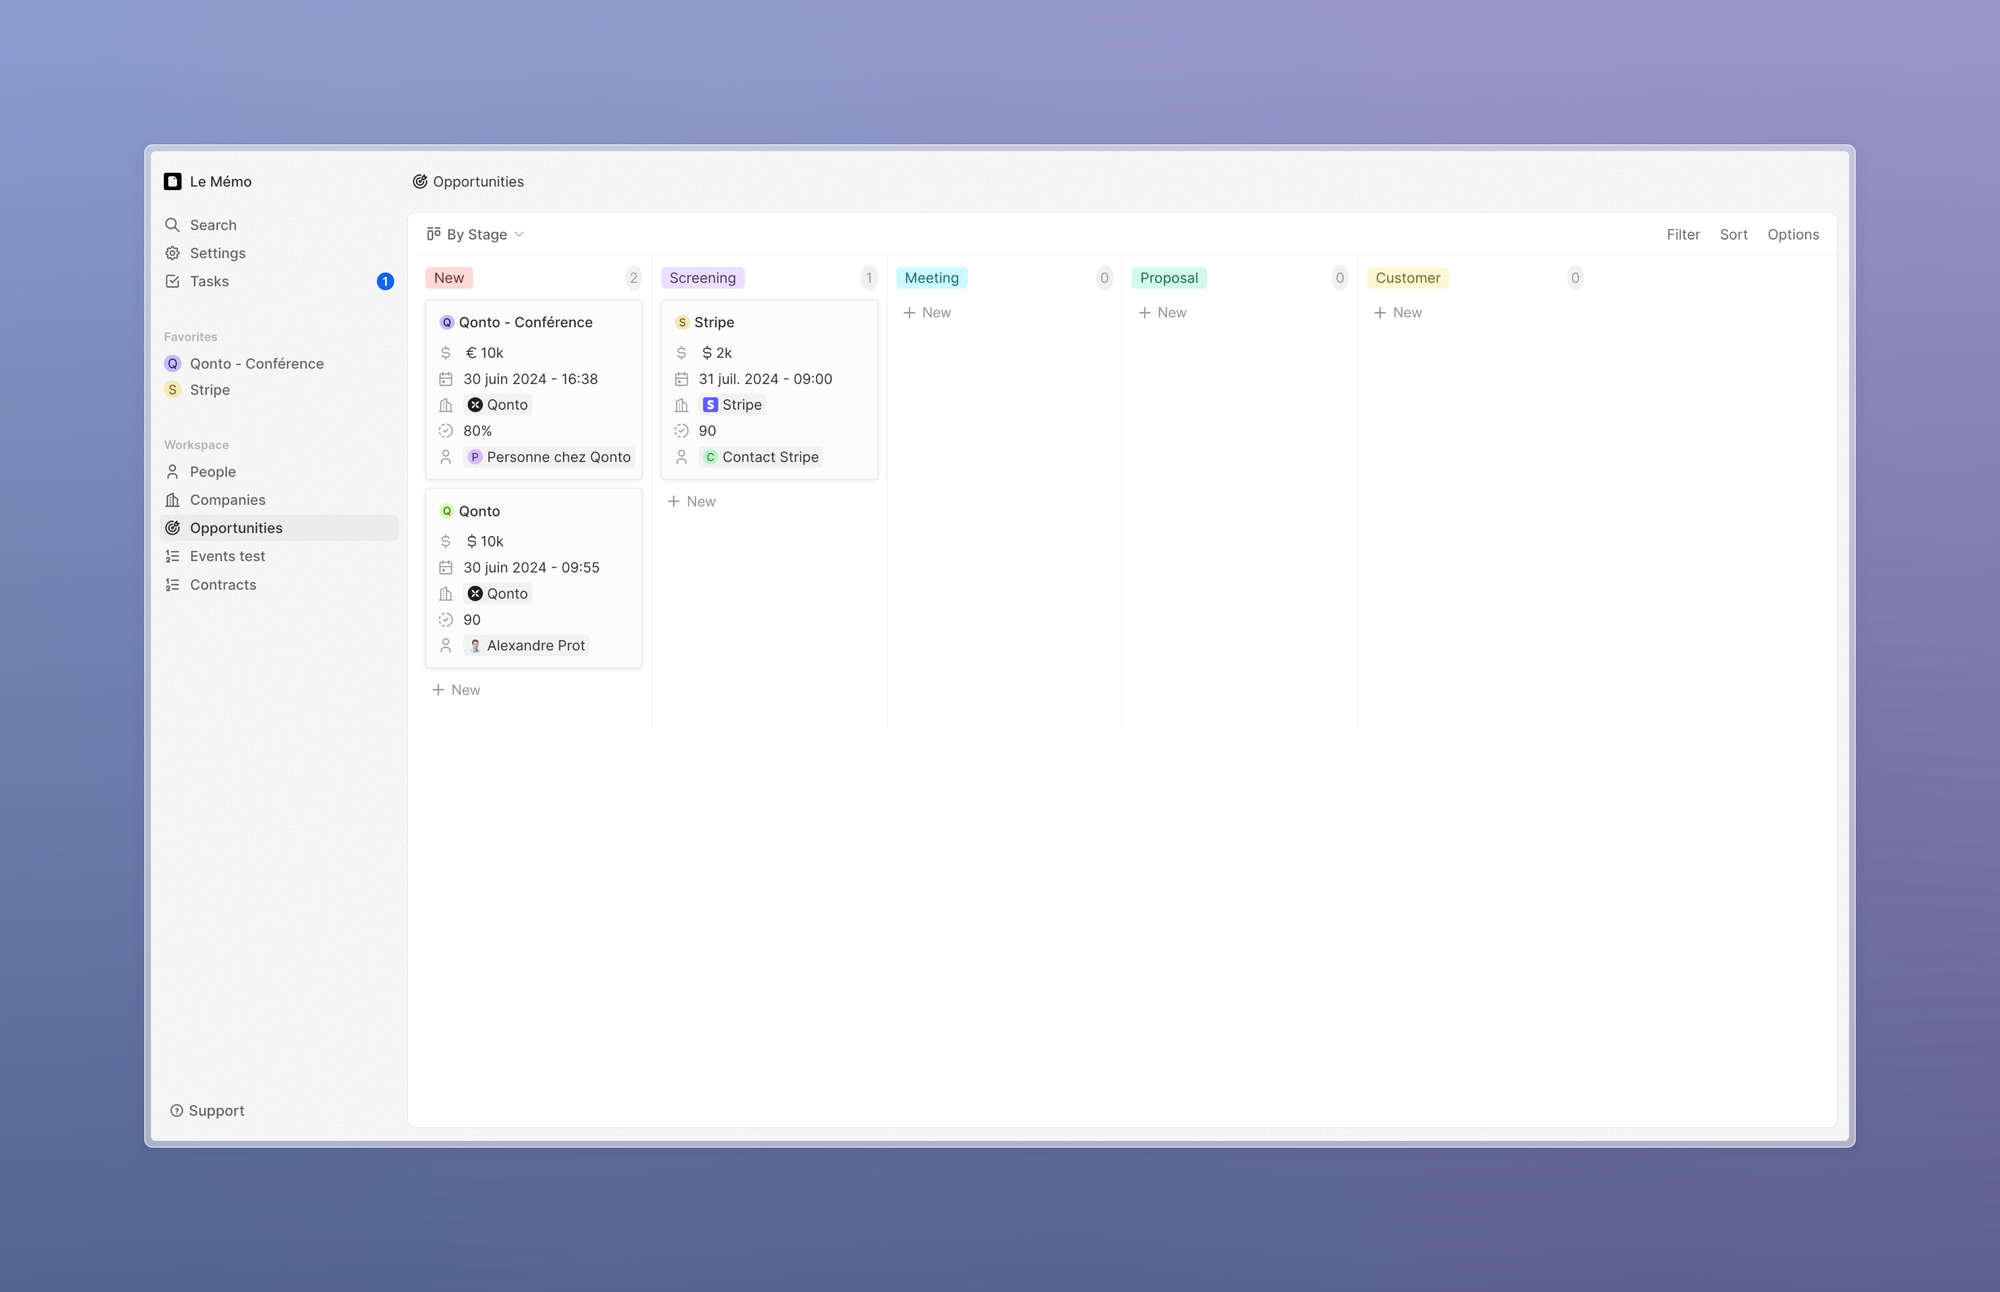Click the S avatar next to Stripe favorite
The height and width of the screenshot is (1292, 2000).
tap(172, 390)
